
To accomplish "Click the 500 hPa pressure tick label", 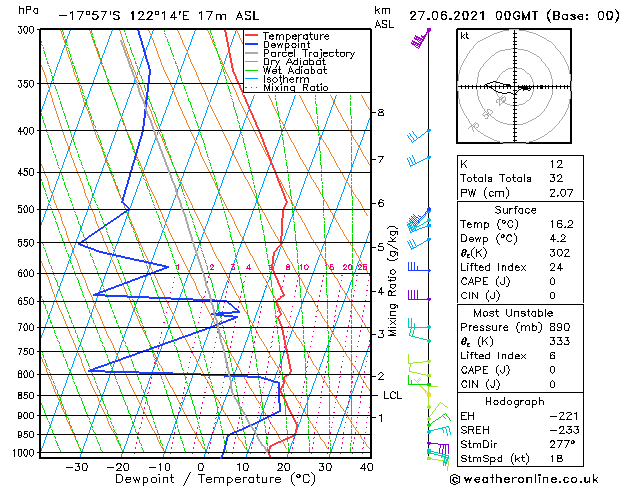I will click(28, 209).
